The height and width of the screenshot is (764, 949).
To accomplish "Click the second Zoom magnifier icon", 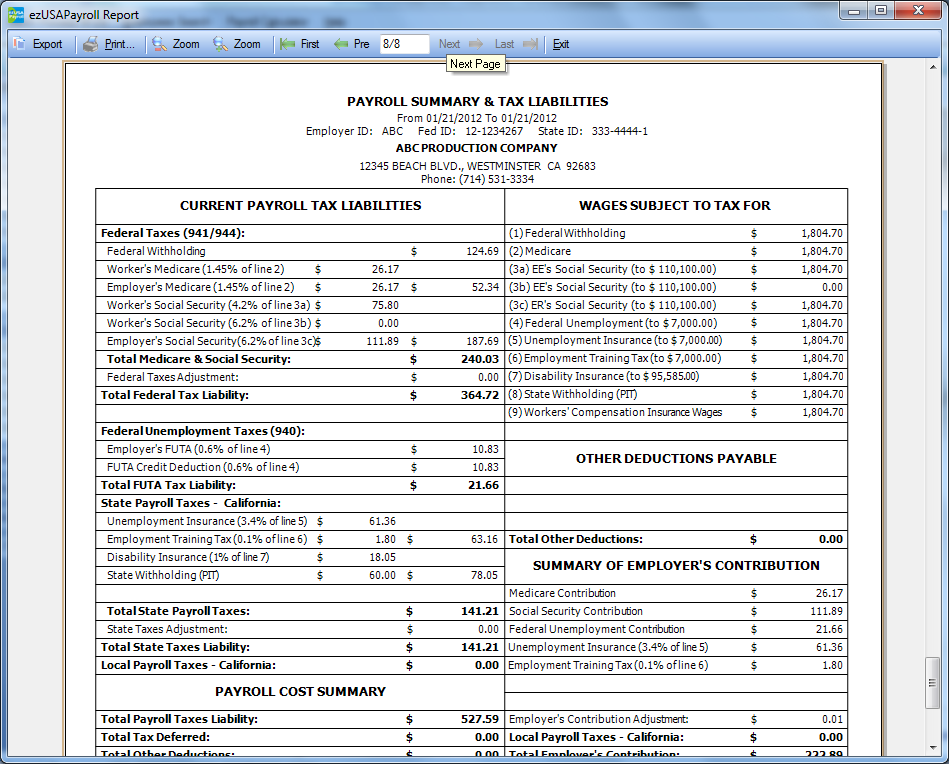I will pyautogui.click(x=220, y=44).
